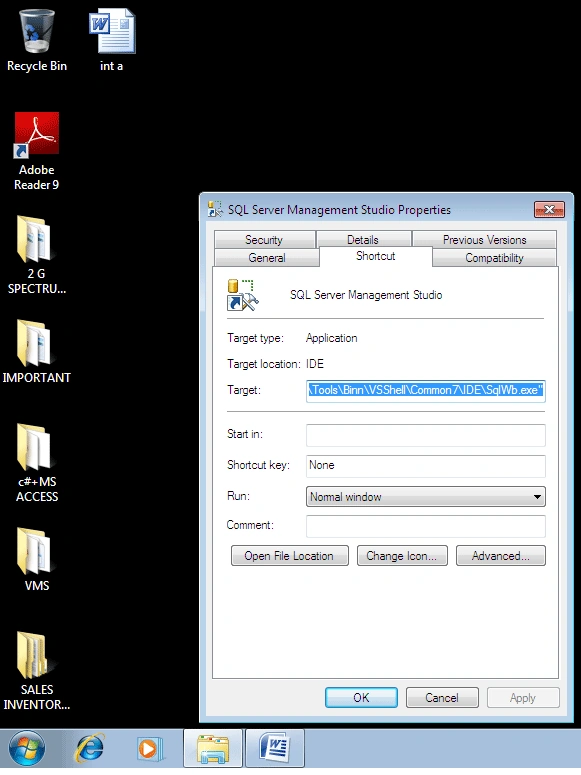Switch to Word via taskbar button
Viewport: 581px width, 775px height.
pyautogui.click(x=275, y=748)
